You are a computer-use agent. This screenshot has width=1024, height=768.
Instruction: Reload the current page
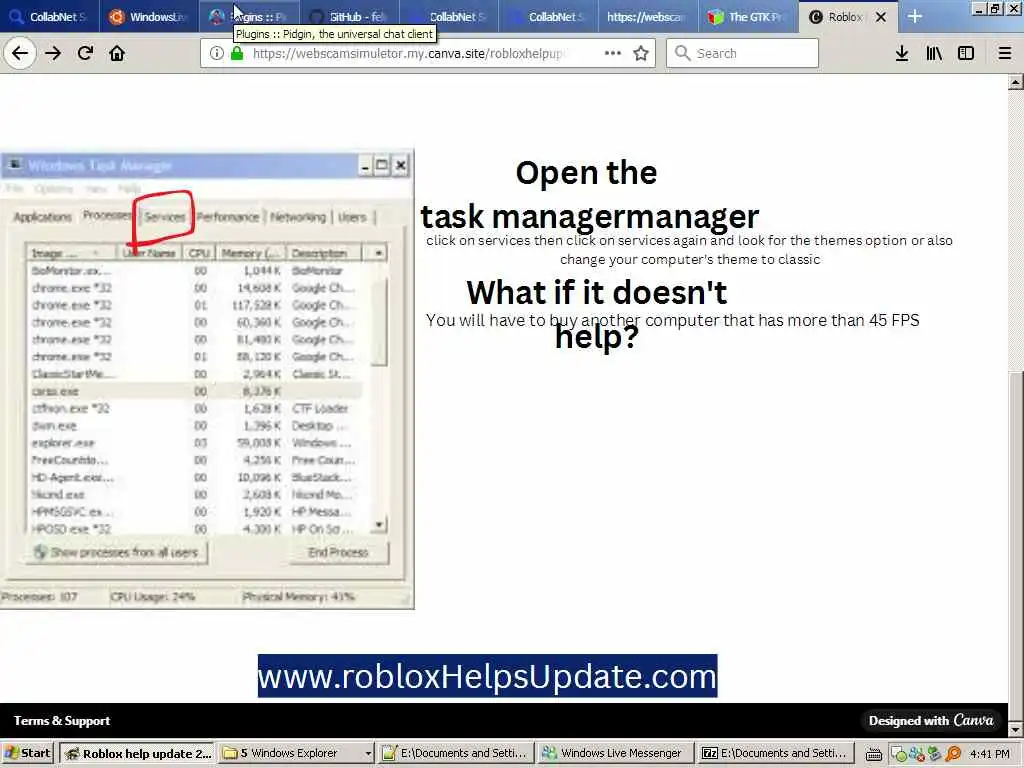(86, 54)
